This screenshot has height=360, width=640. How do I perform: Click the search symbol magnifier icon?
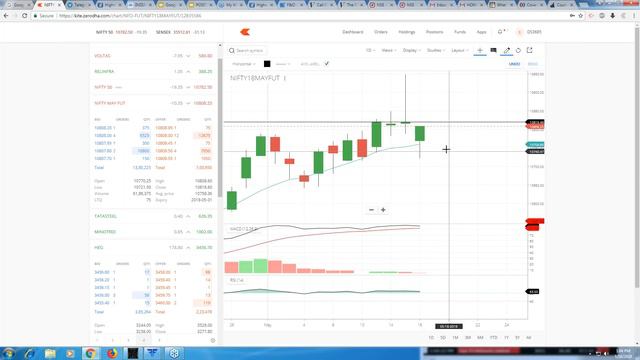click(x=232, y=51)
